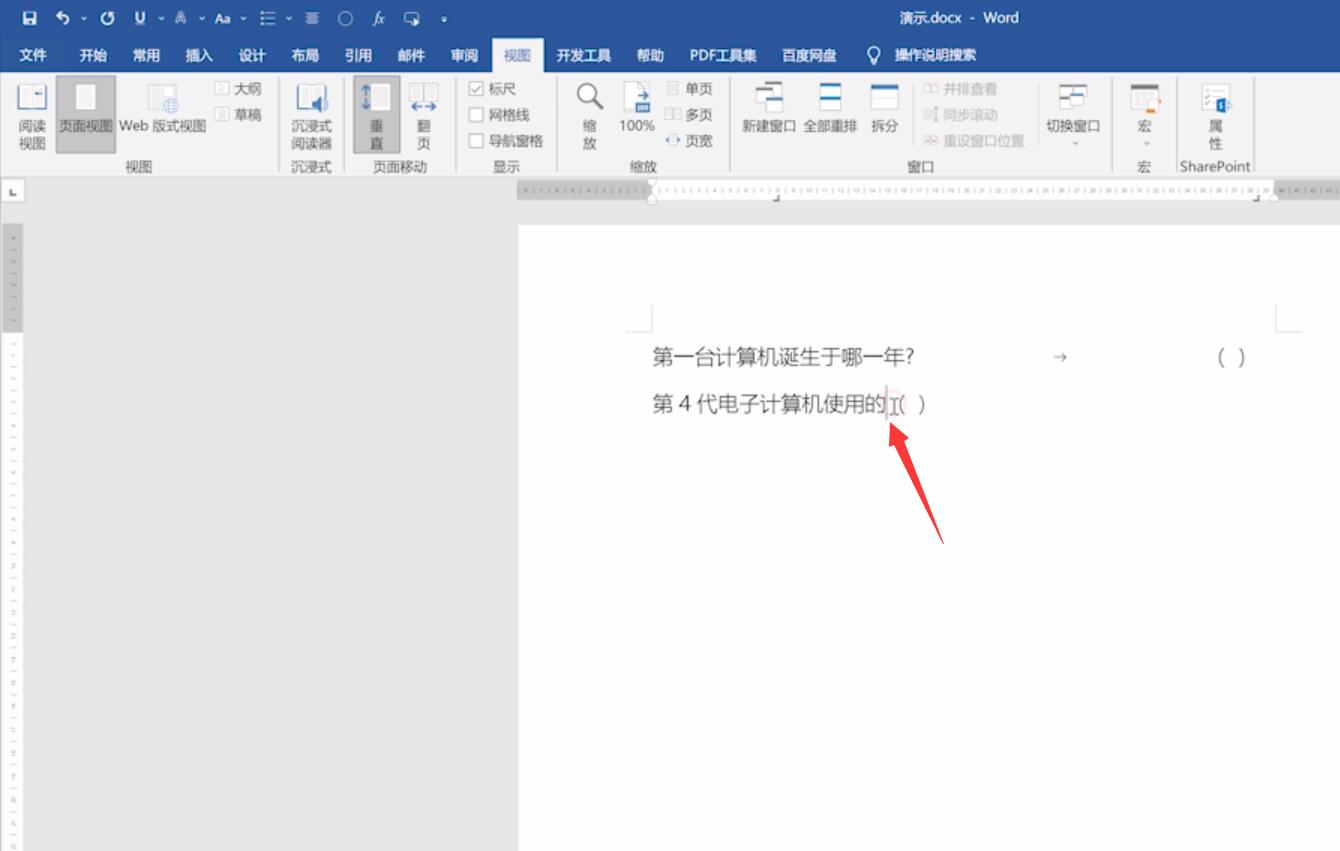This screenshot has width=1340, height=851.
Task: Expand the text effects dropdown arrow
Action: point(201,18)
